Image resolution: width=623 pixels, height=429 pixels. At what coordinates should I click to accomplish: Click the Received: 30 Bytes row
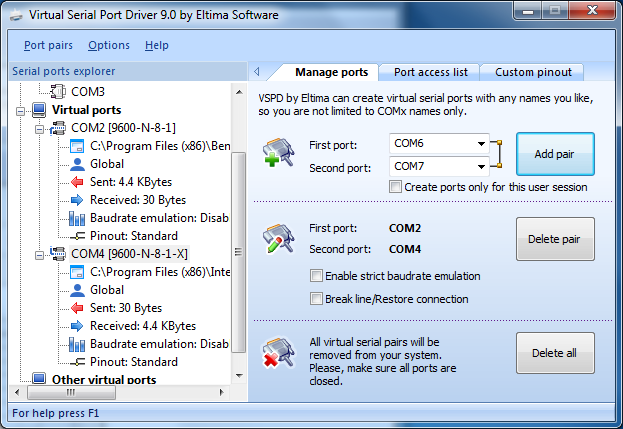point(138,200)
